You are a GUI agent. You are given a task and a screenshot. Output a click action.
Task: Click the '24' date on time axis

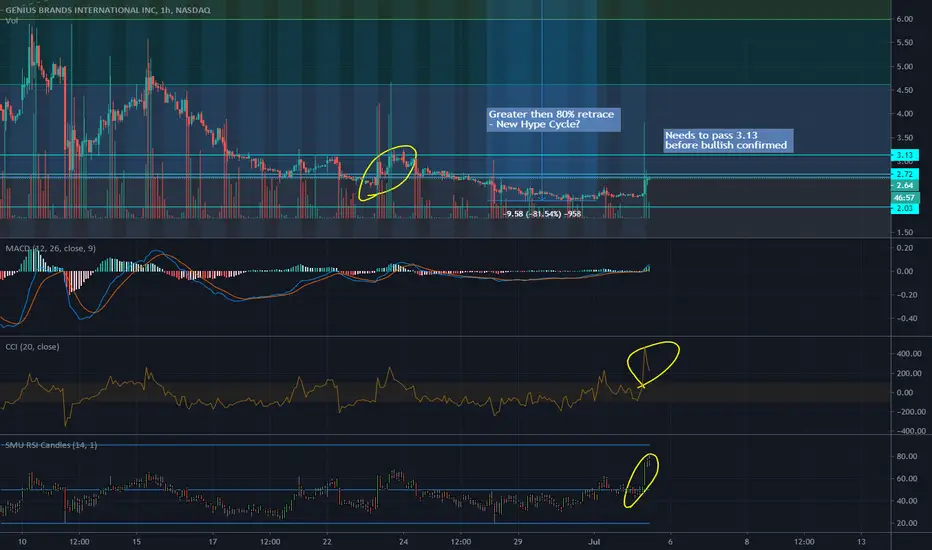pos(404,542)
